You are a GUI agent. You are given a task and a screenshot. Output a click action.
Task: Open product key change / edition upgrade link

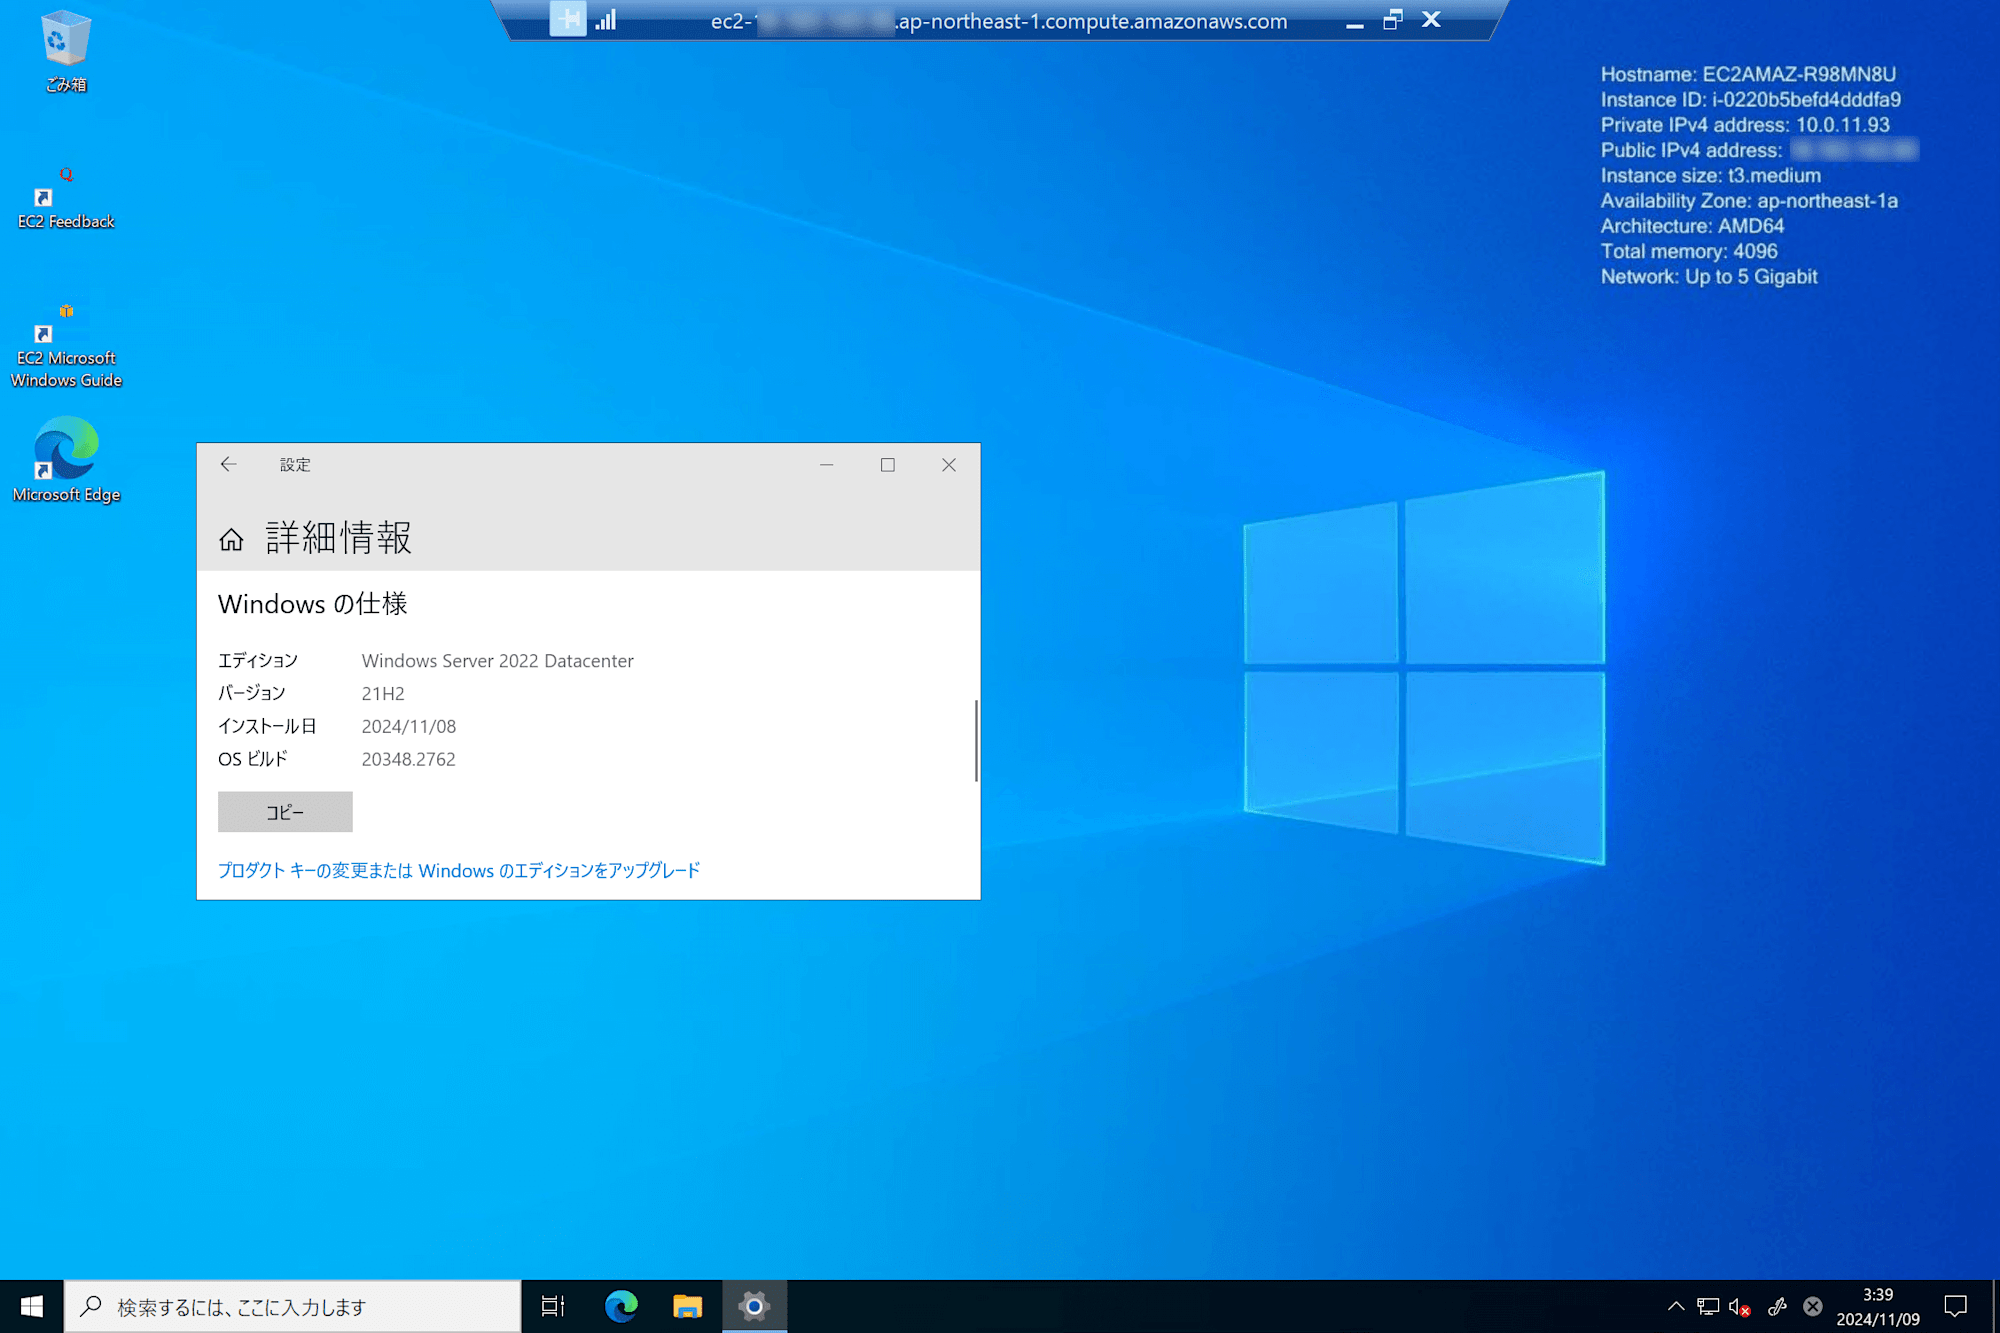459,870
